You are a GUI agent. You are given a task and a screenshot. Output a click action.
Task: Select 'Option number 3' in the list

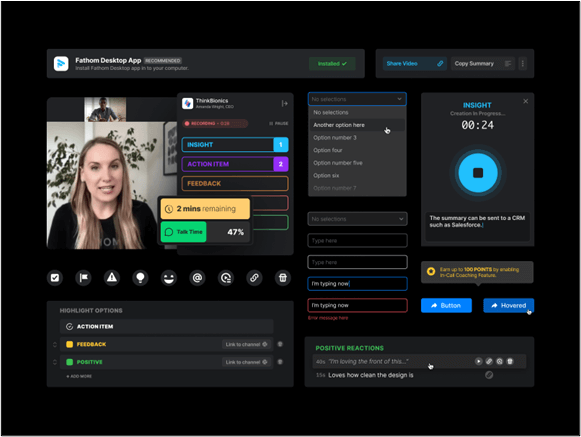[x=357, y=138]
